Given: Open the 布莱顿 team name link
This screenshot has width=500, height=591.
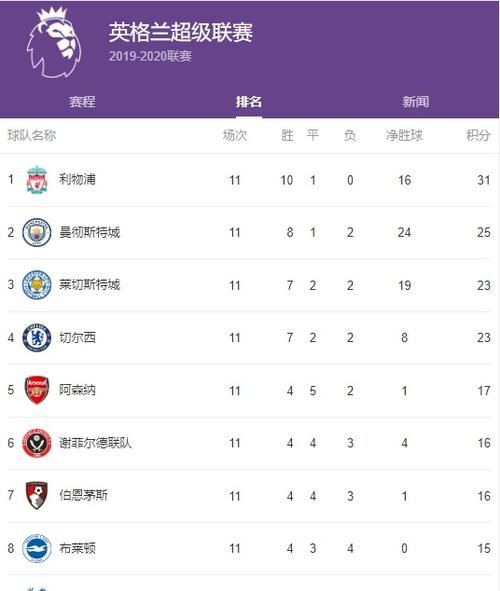Looking at the screenshot, I should [77, 548].
